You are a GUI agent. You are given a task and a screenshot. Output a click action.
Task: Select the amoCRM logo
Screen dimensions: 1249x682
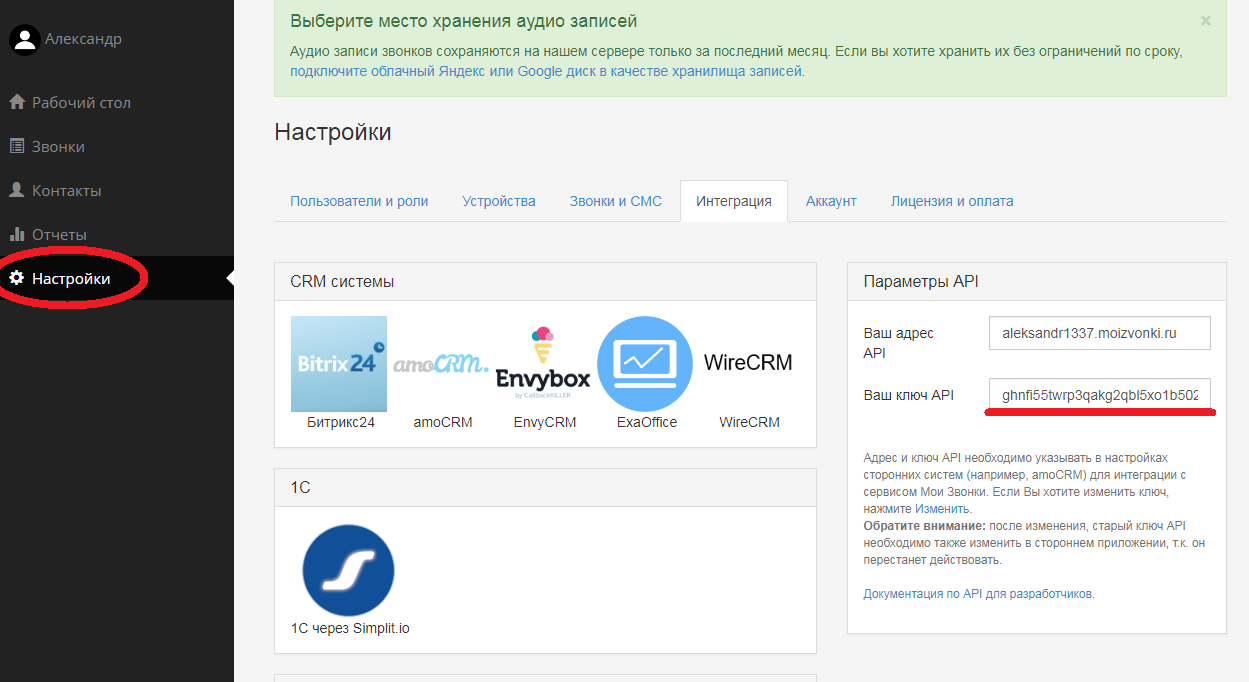(x=441, y=363)
